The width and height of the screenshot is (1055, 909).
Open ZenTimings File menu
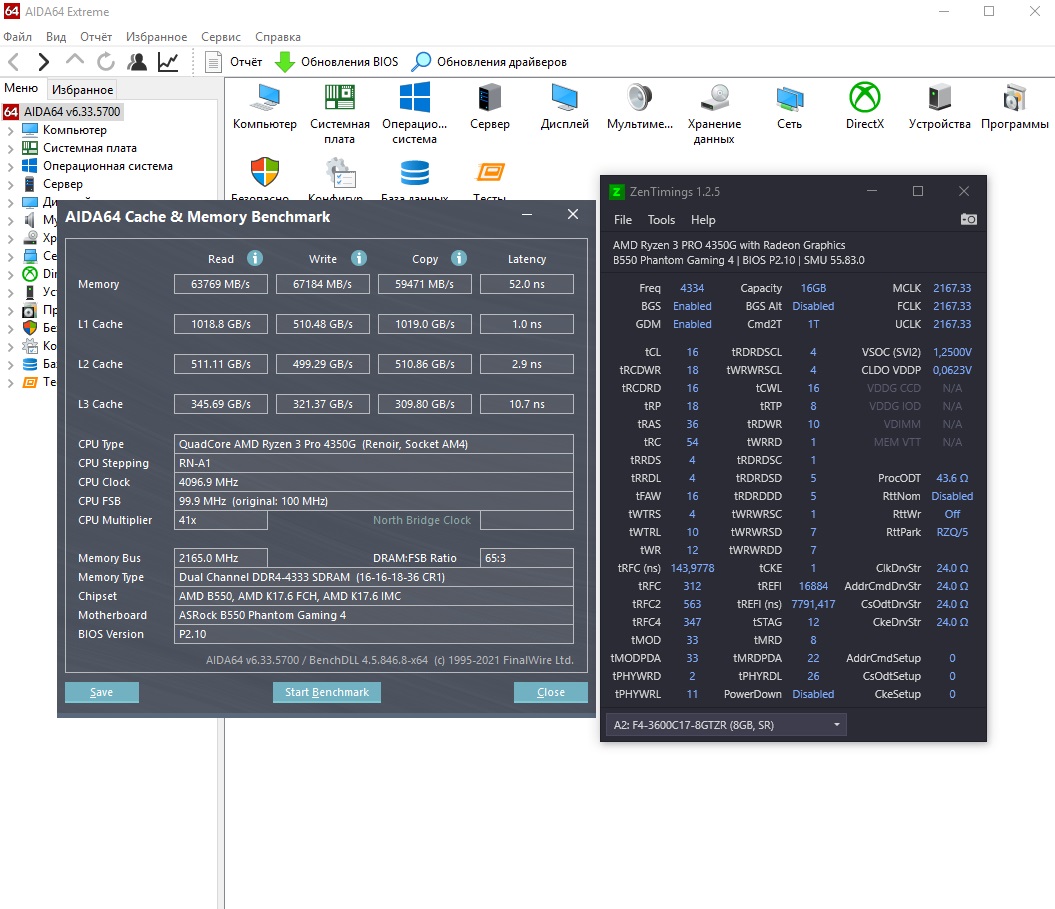622,220
